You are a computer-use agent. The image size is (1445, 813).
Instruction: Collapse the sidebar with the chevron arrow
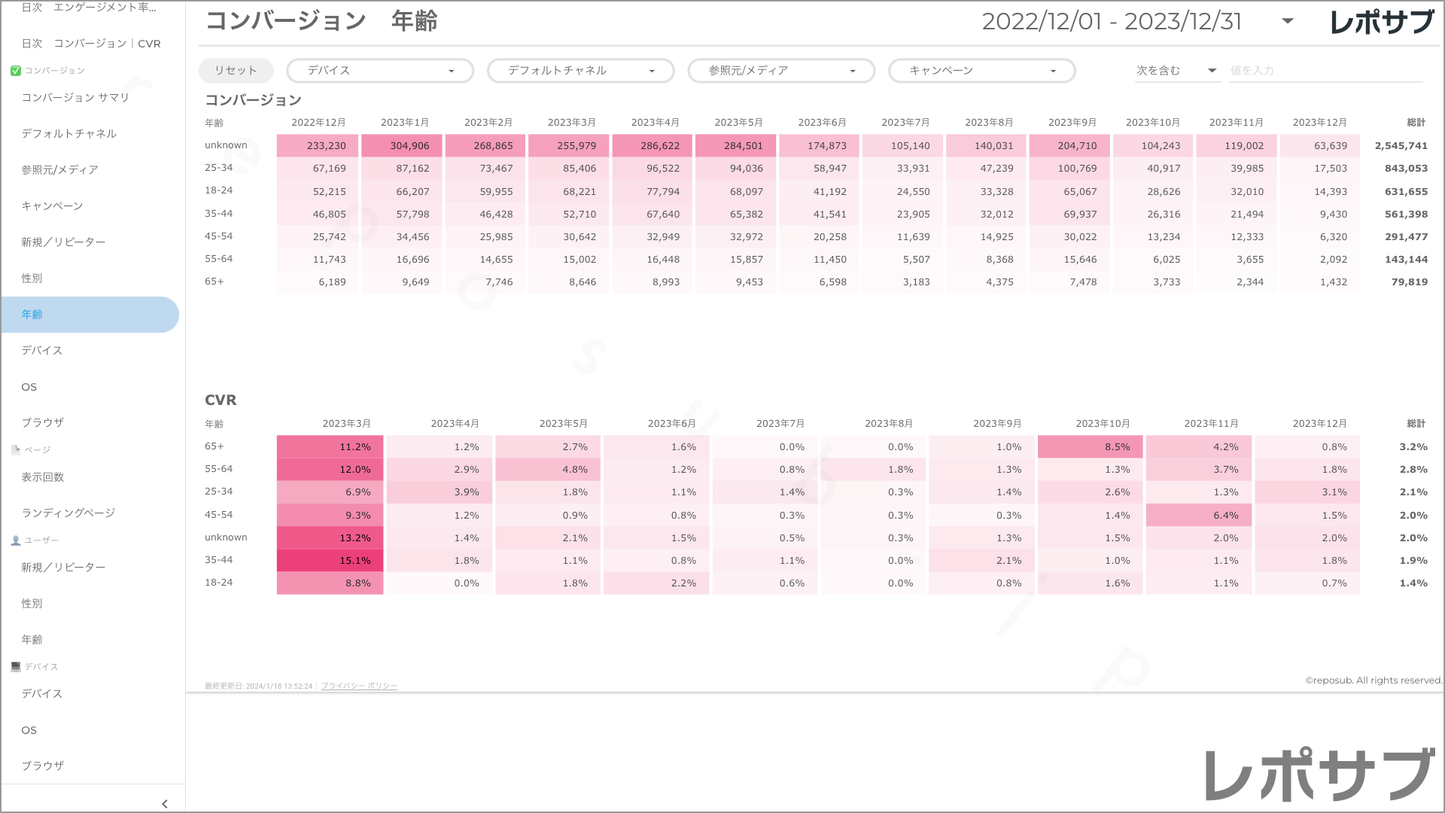coord(164,803)
